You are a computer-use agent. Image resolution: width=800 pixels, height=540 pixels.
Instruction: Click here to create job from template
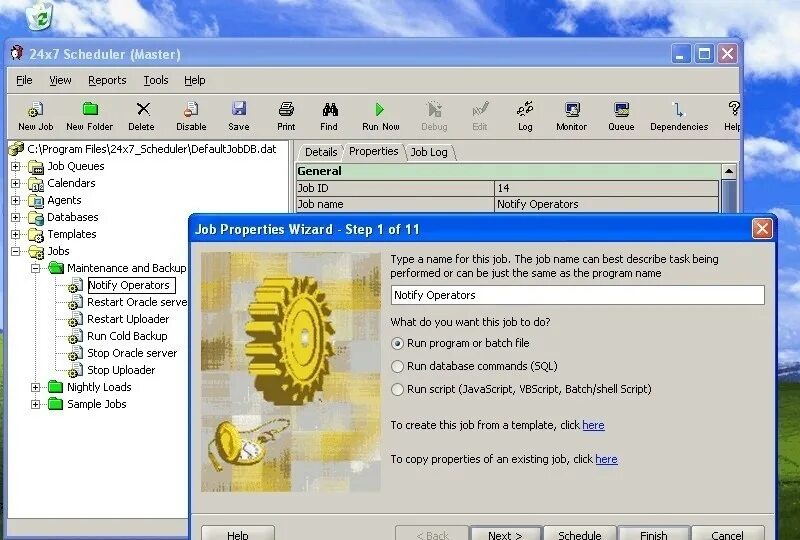click(593, 425)
